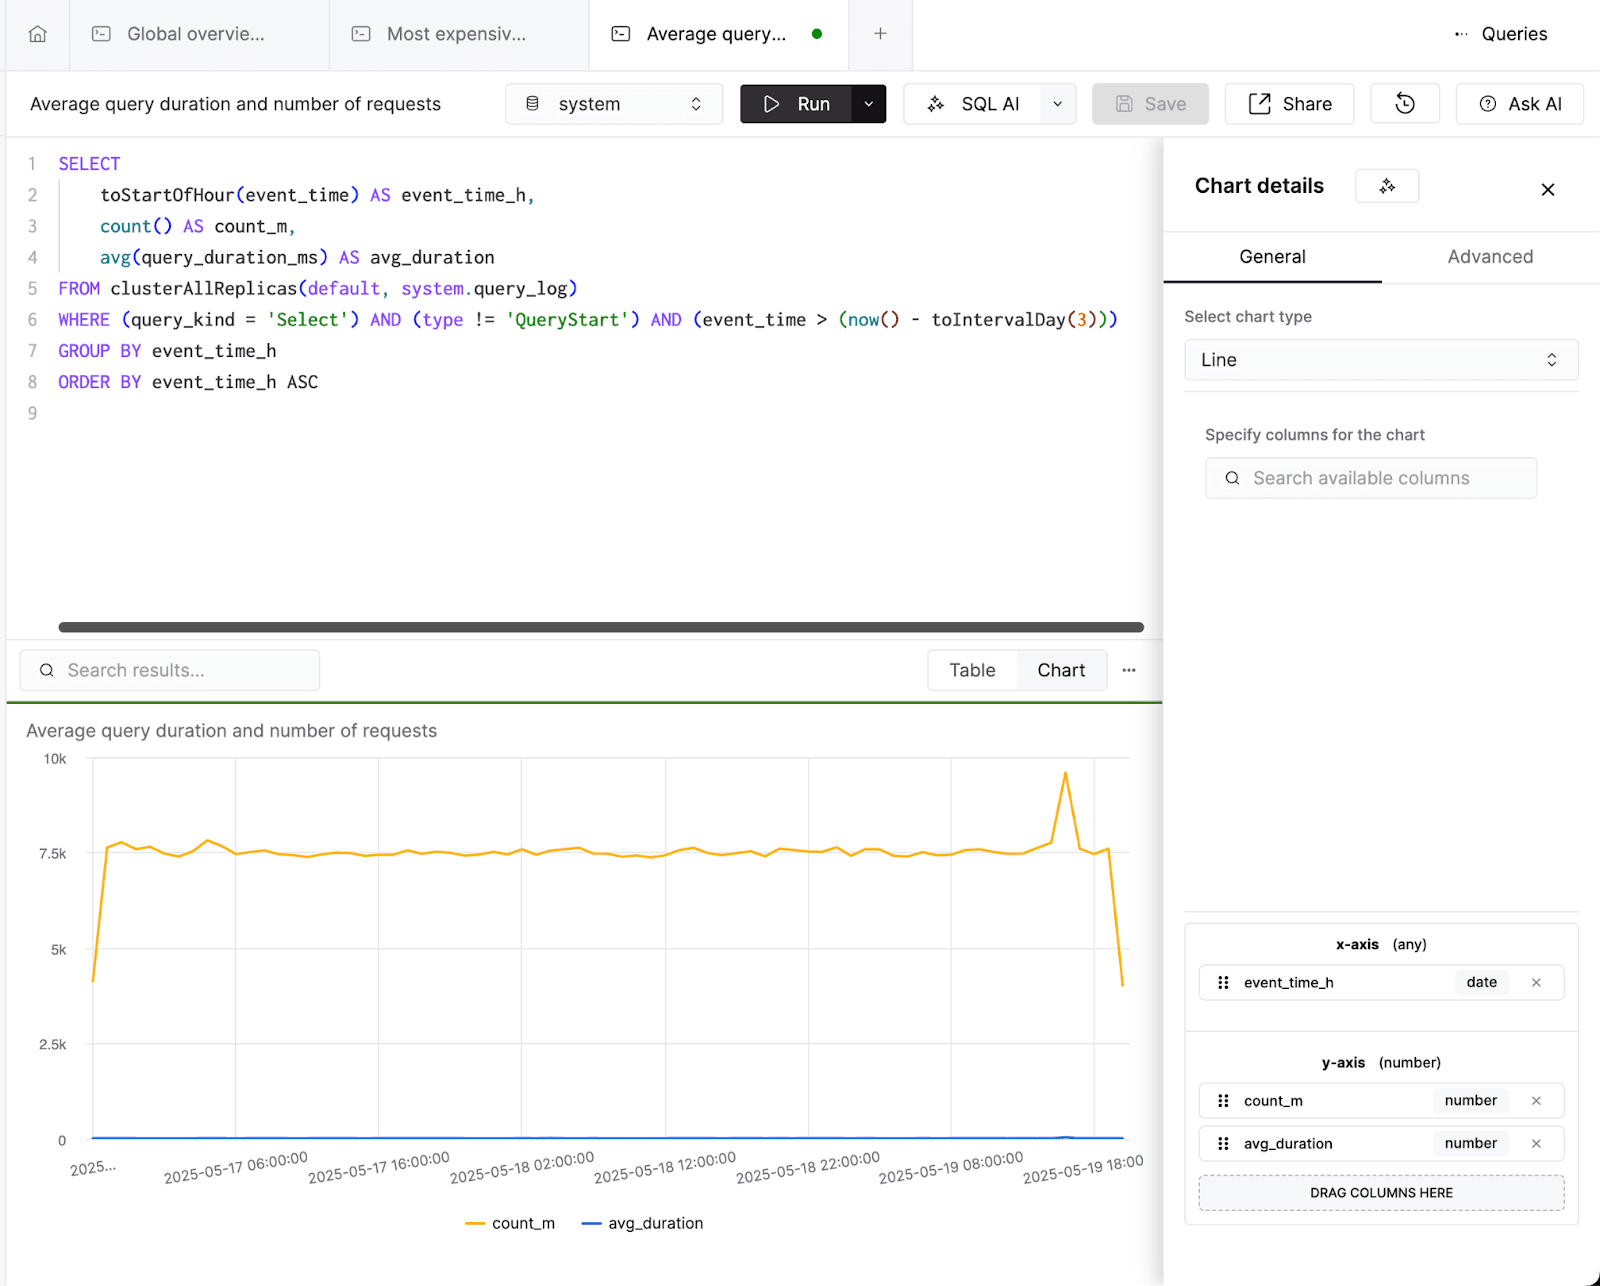Open the three-dot results options menu
1600x1286 pixels.
click(1129, 670)
